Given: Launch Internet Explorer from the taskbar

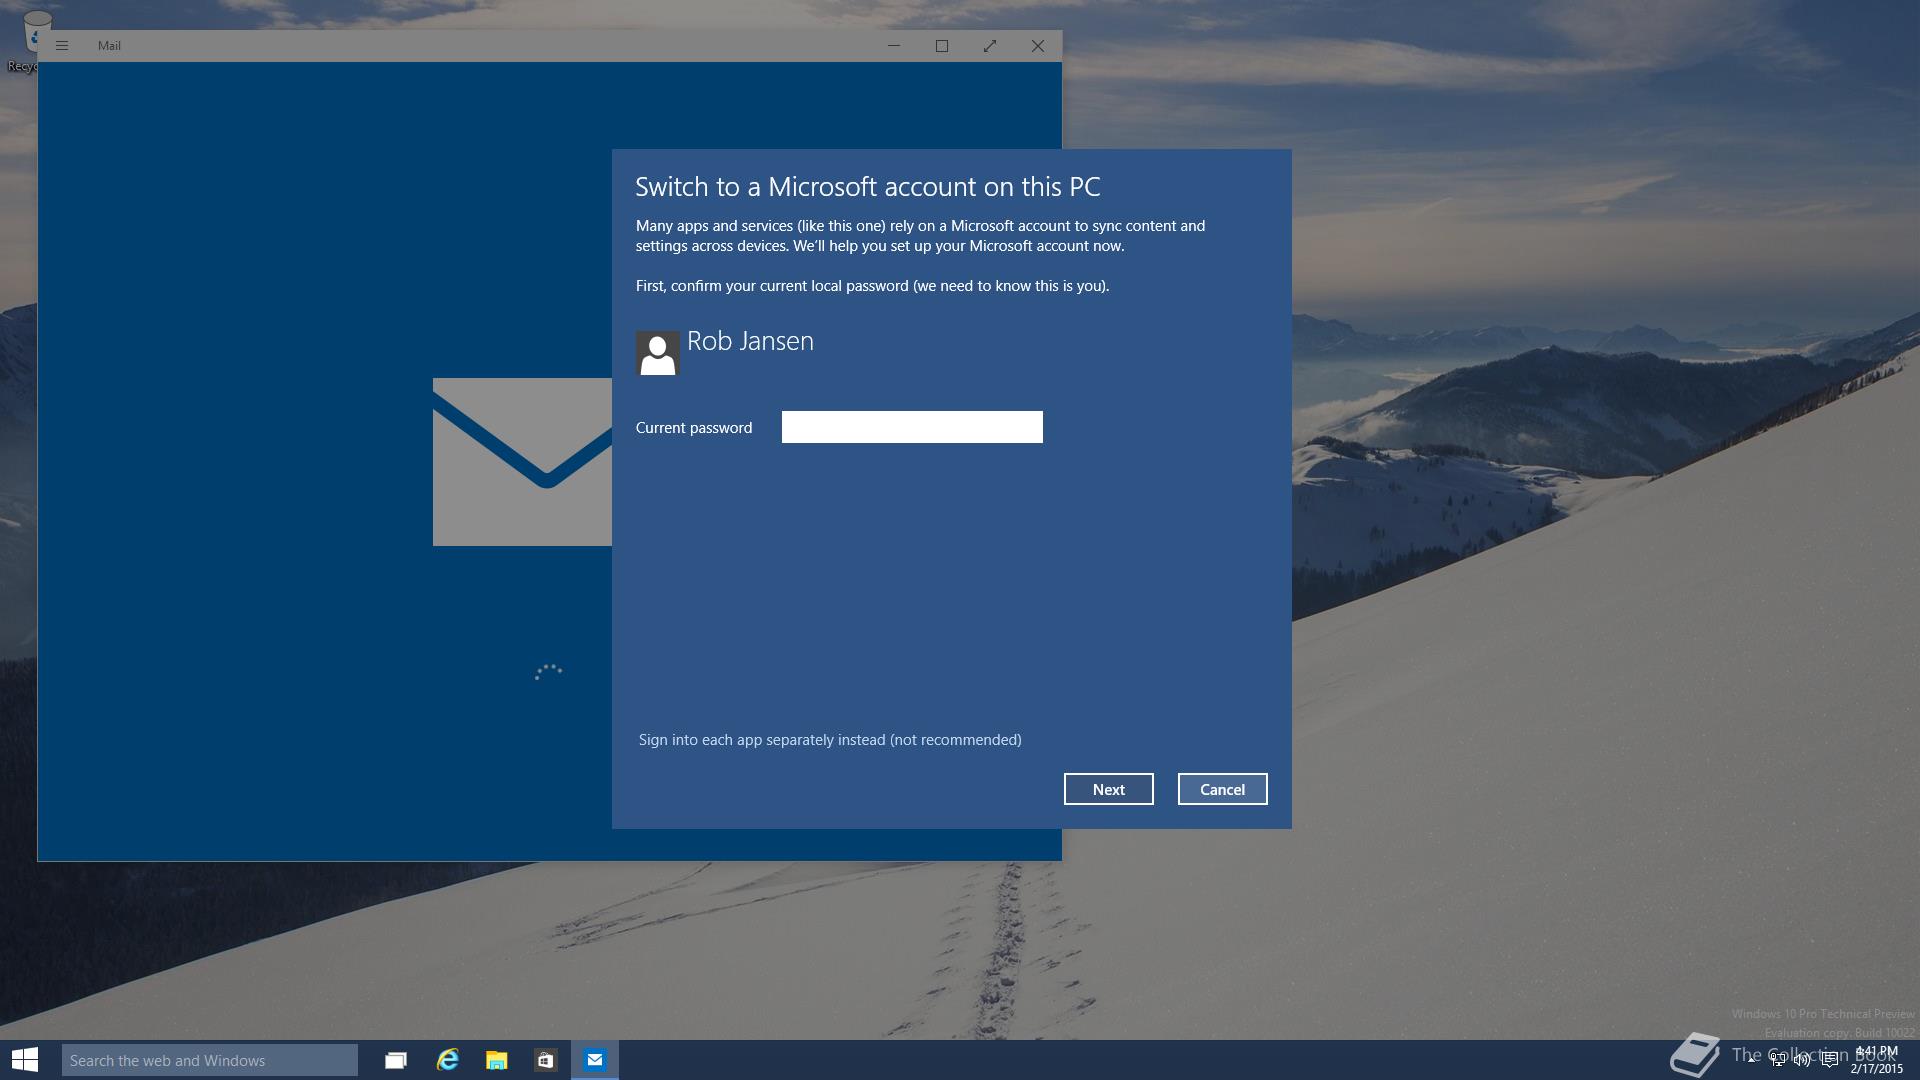Looking at the screenshot, I should (447, 1060).
